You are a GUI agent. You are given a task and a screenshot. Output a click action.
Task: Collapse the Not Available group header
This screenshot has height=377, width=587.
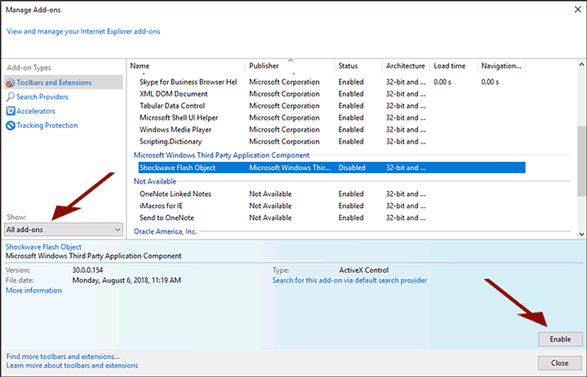pos(155,182)
